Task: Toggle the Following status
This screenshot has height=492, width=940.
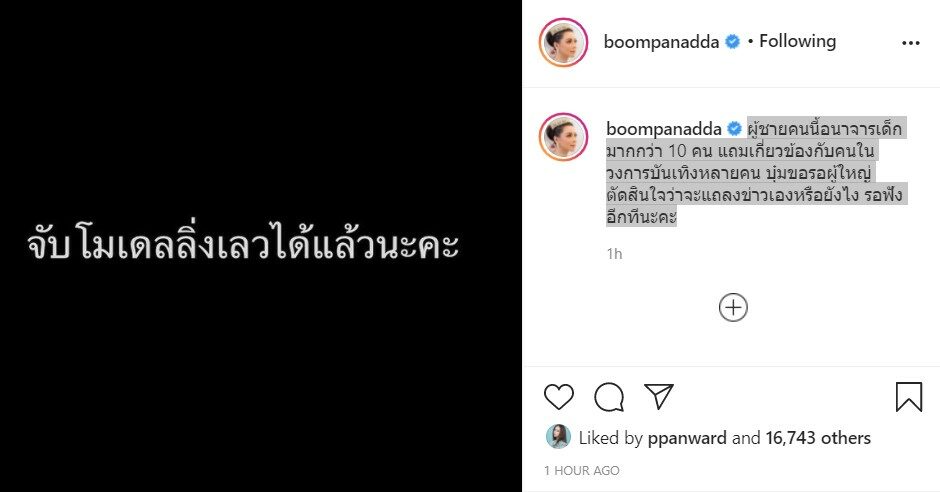Action: click(x=797, y=41)
